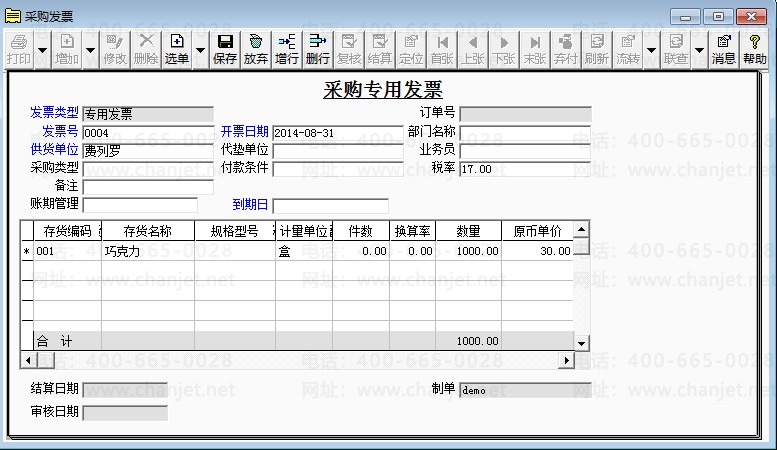Click the horizontal scrollbar left arrow
The image size is (777, 450).
(x=28, y=360)
